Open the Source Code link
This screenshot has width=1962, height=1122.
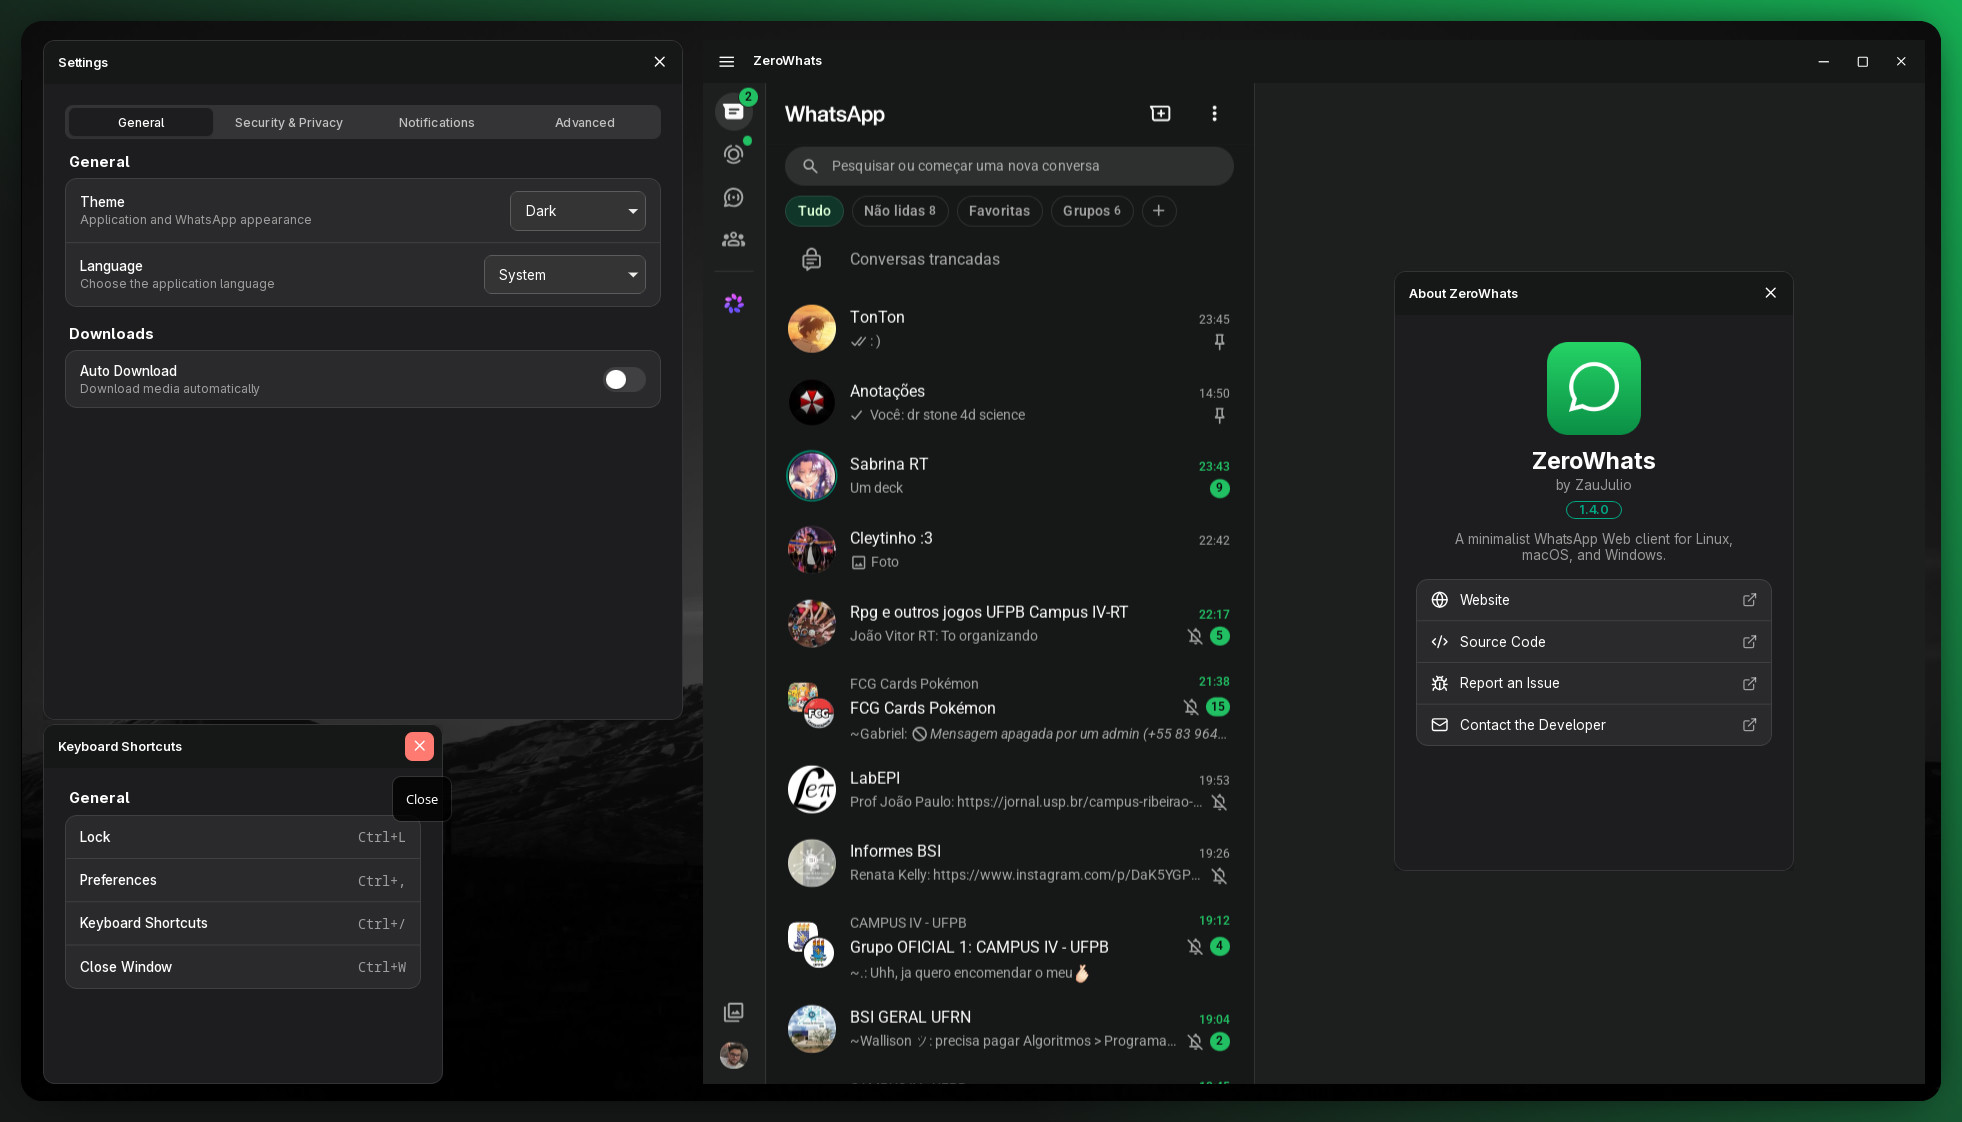pyautogui.click(x=1593, y=642)
